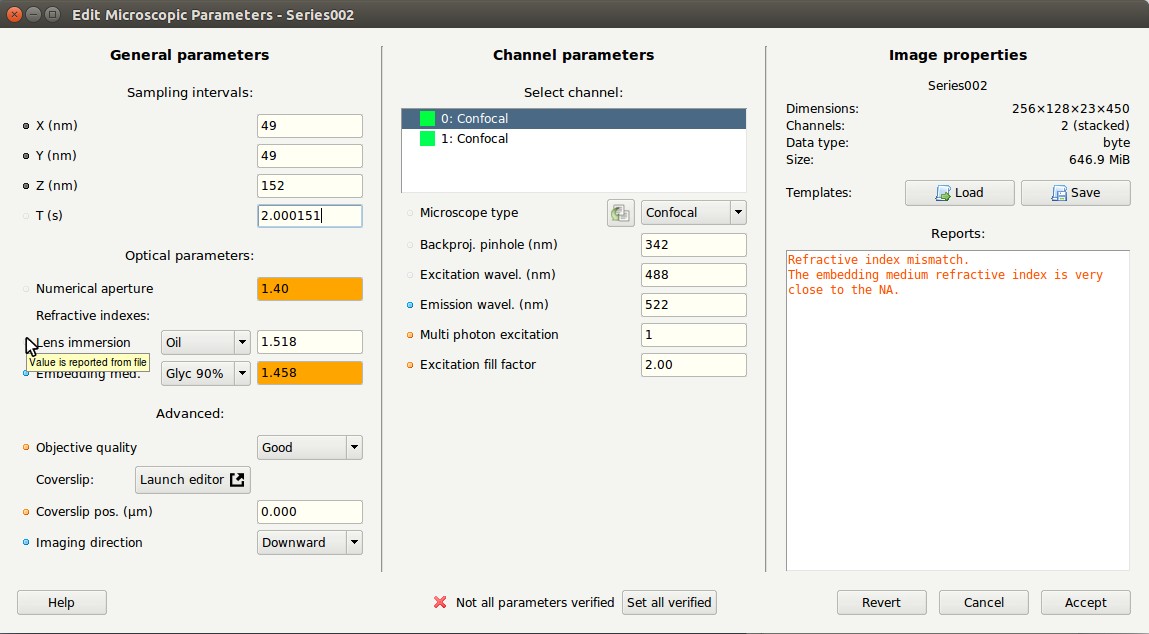
Task: Click the copy channel parameters icon
Action: click(x=621, y=213)
